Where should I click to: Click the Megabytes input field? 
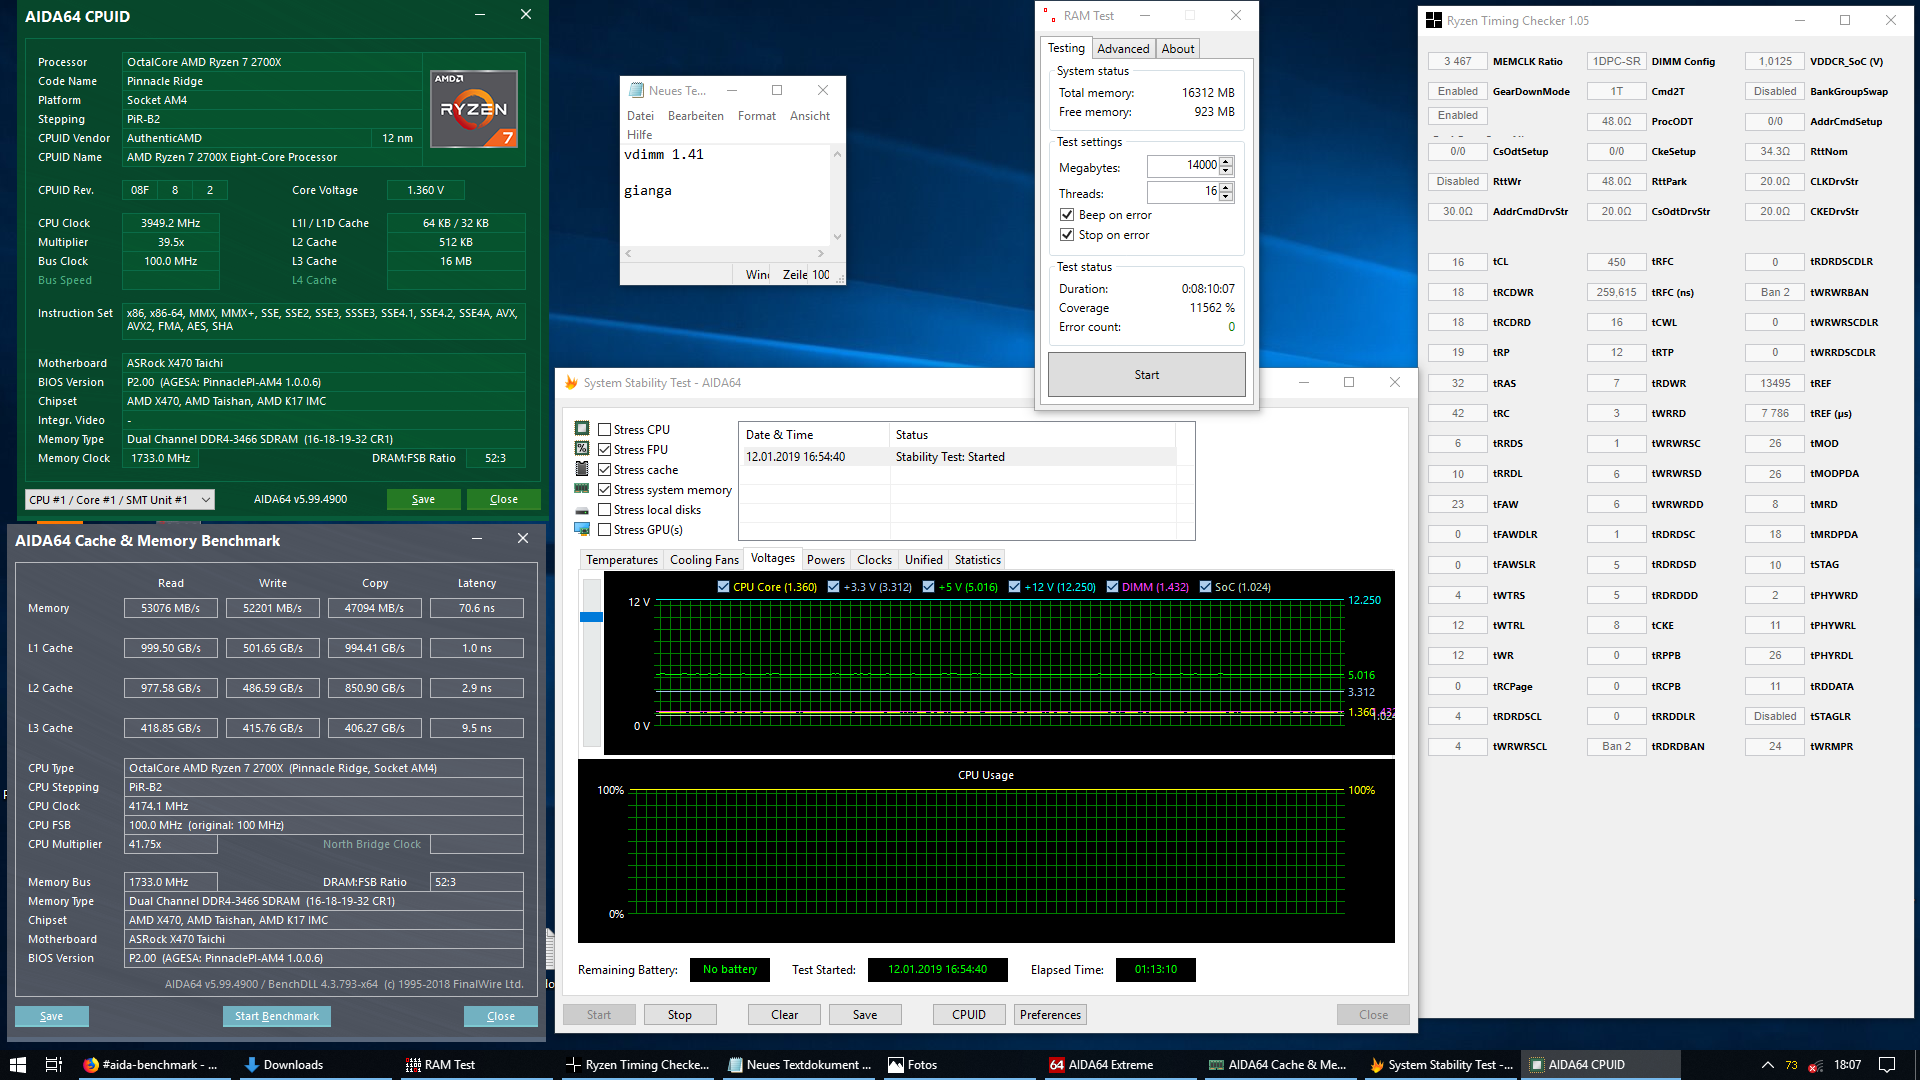[1183, 166]
